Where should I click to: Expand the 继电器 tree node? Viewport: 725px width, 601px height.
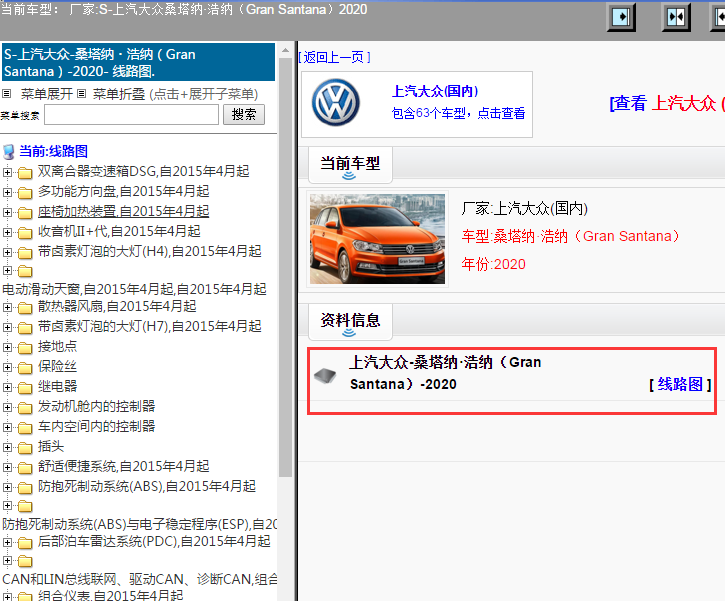(x=7, y=387)
